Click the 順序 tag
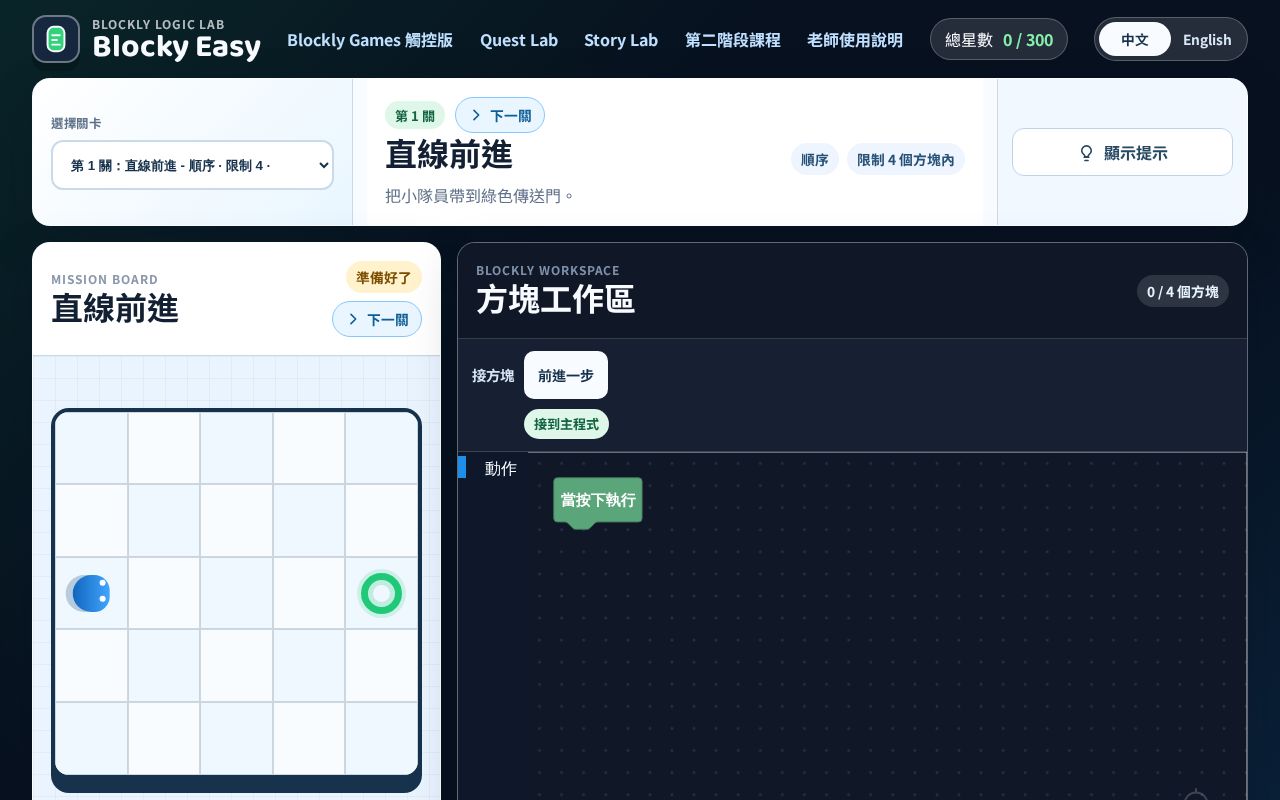The width and height of the screenshot is (1280, 800). 815,159
